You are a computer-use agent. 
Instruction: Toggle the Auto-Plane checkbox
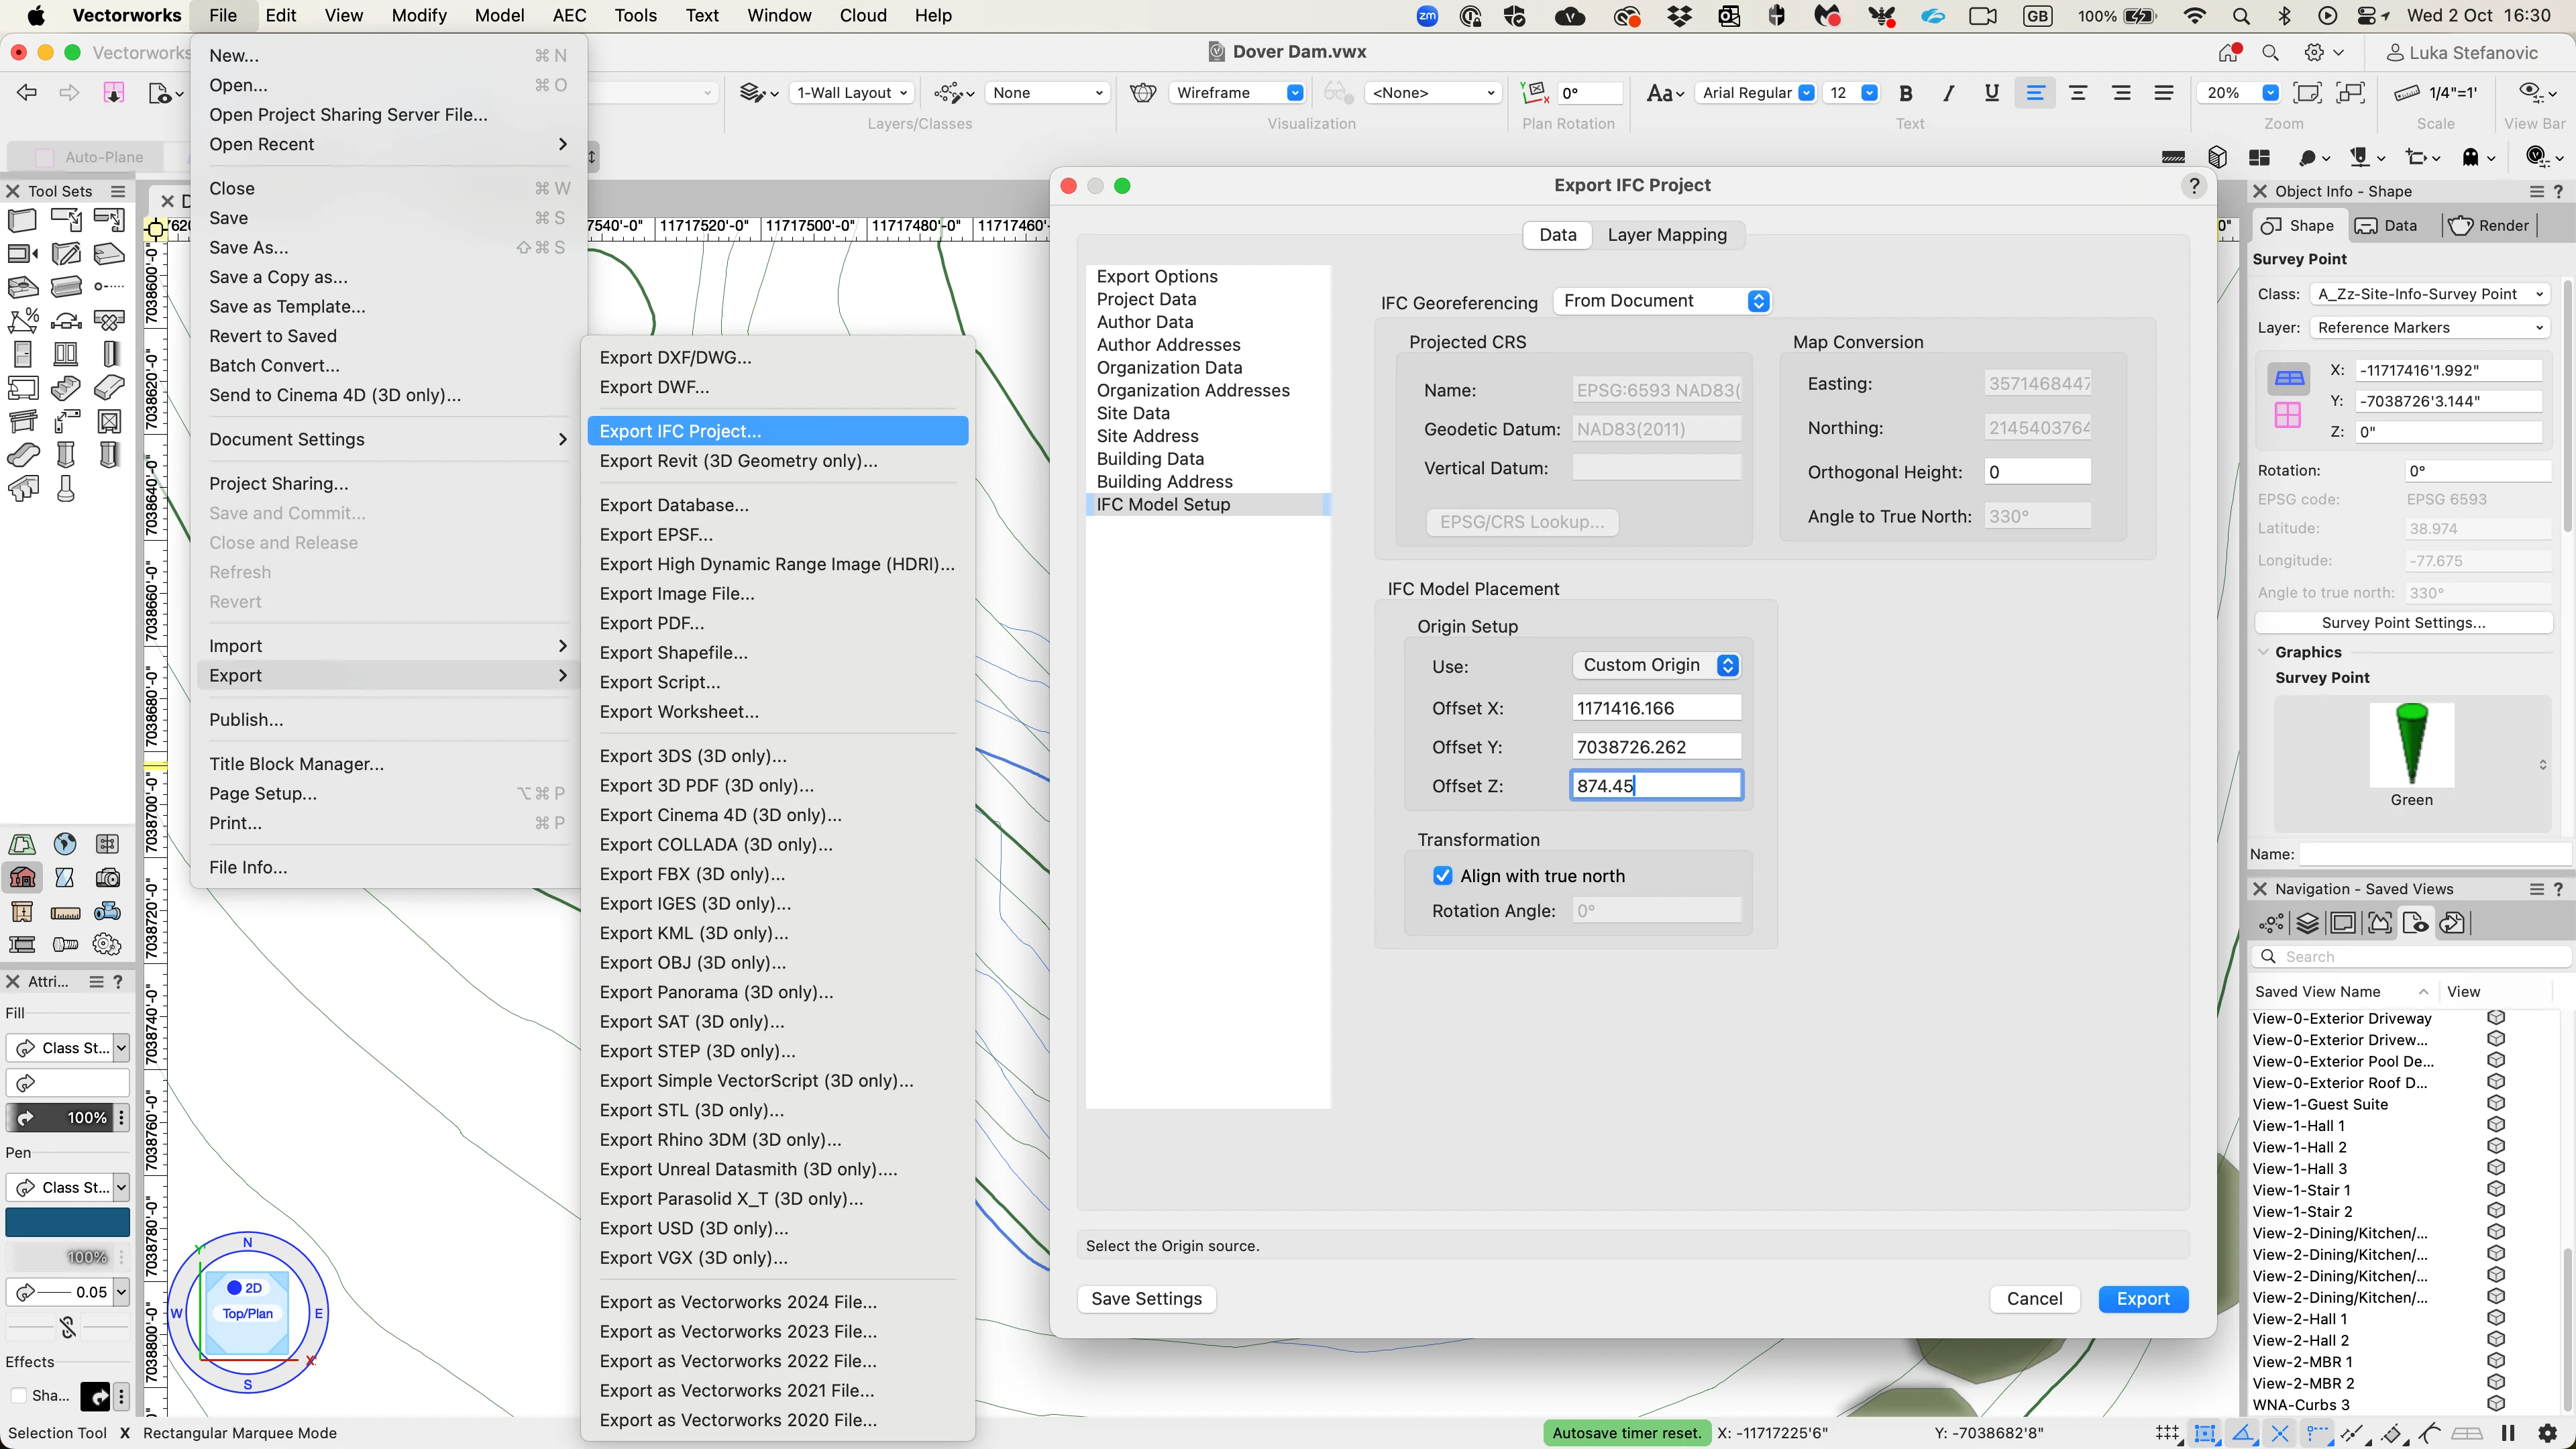pyautogui.click(x=44, y=157)
